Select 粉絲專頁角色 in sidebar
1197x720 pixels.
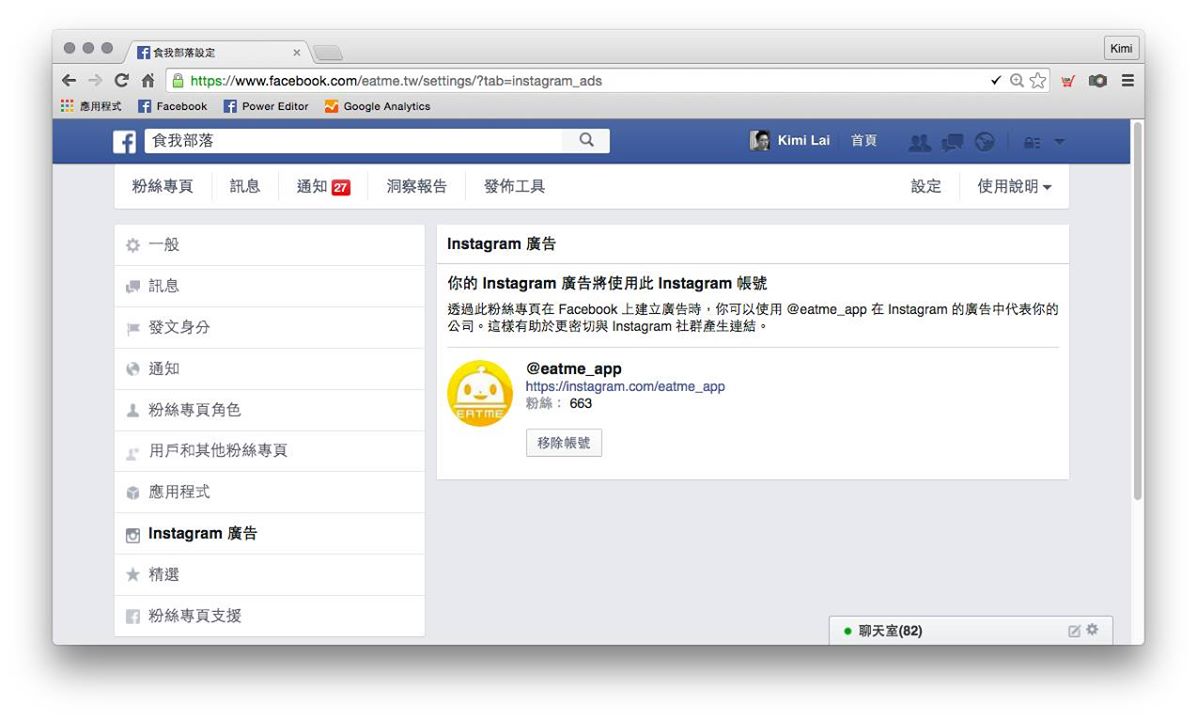pos(269,410)
